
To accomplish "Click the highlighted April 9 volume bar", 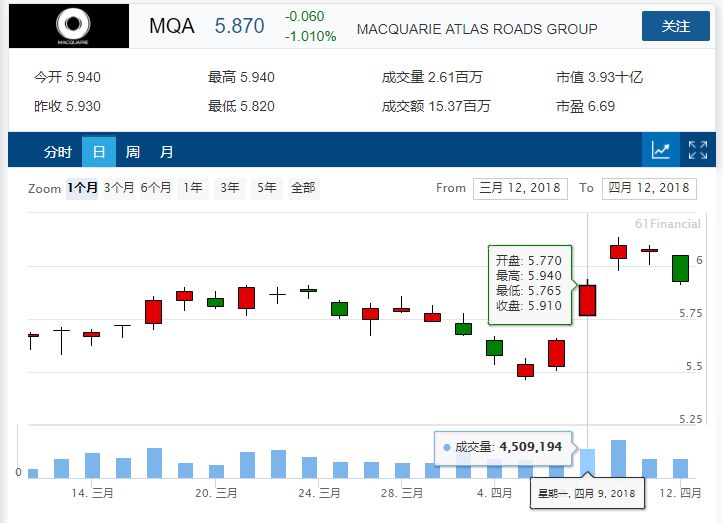I will pyautogui.click(x=587, y=463).
